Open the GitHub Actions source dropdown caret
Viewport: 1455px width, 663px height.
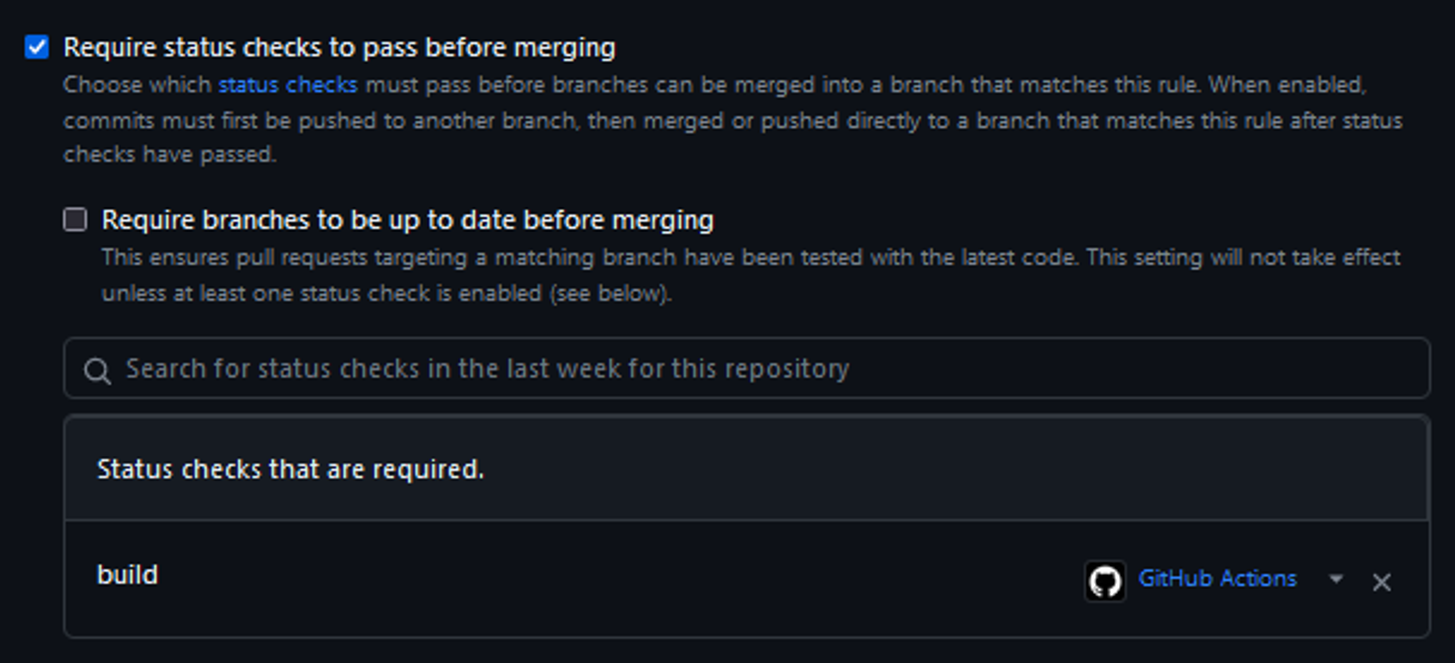(1337, 580)
